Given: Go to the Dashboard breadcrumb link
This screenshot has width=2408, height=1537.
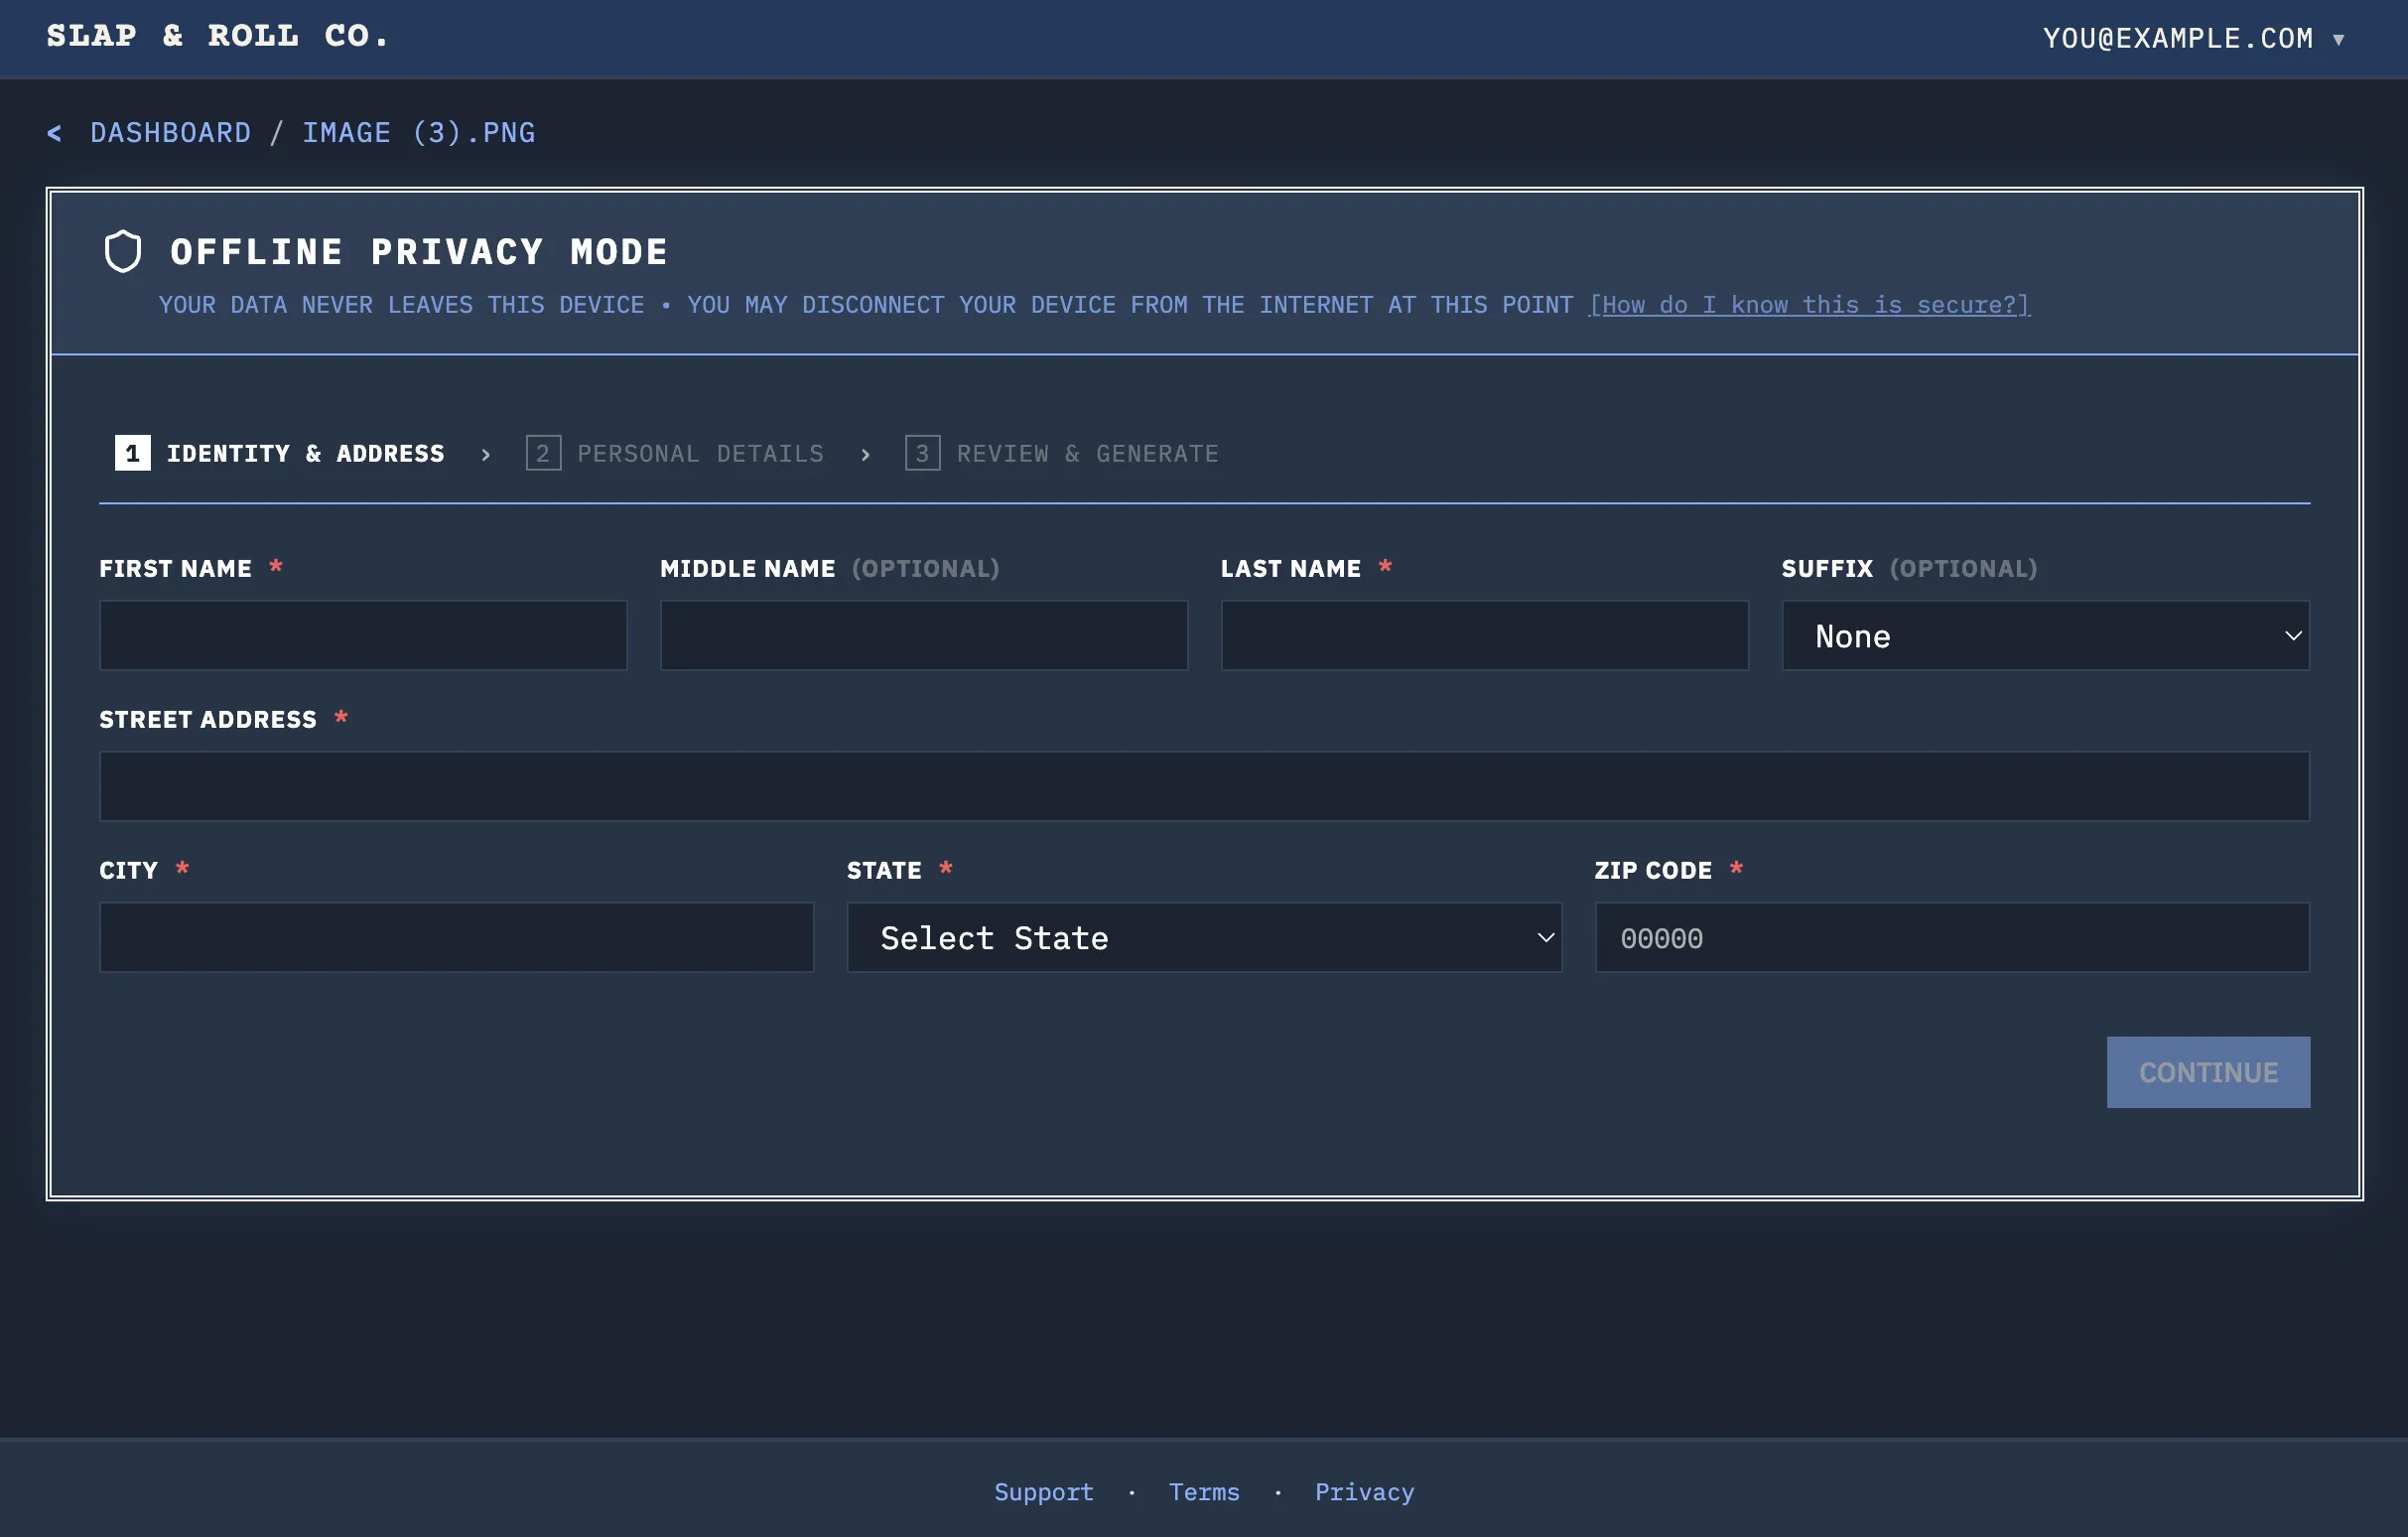Looking at the screenshot, I should coord(170,133).
